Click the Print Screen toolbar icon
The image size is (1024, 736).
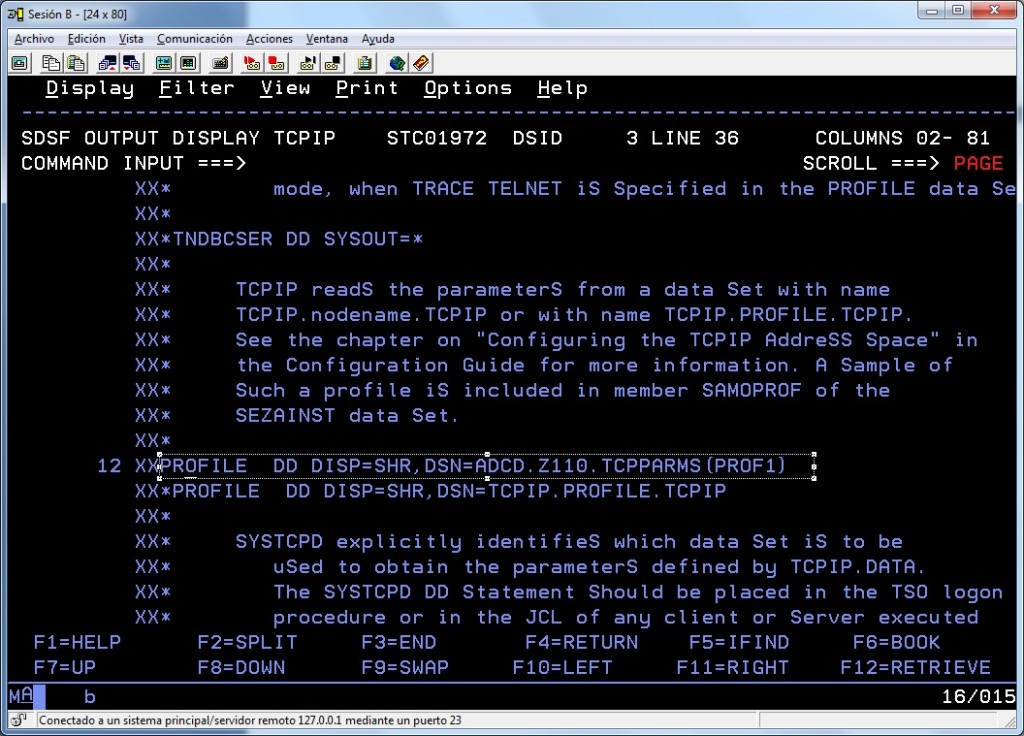click(20, 63)
